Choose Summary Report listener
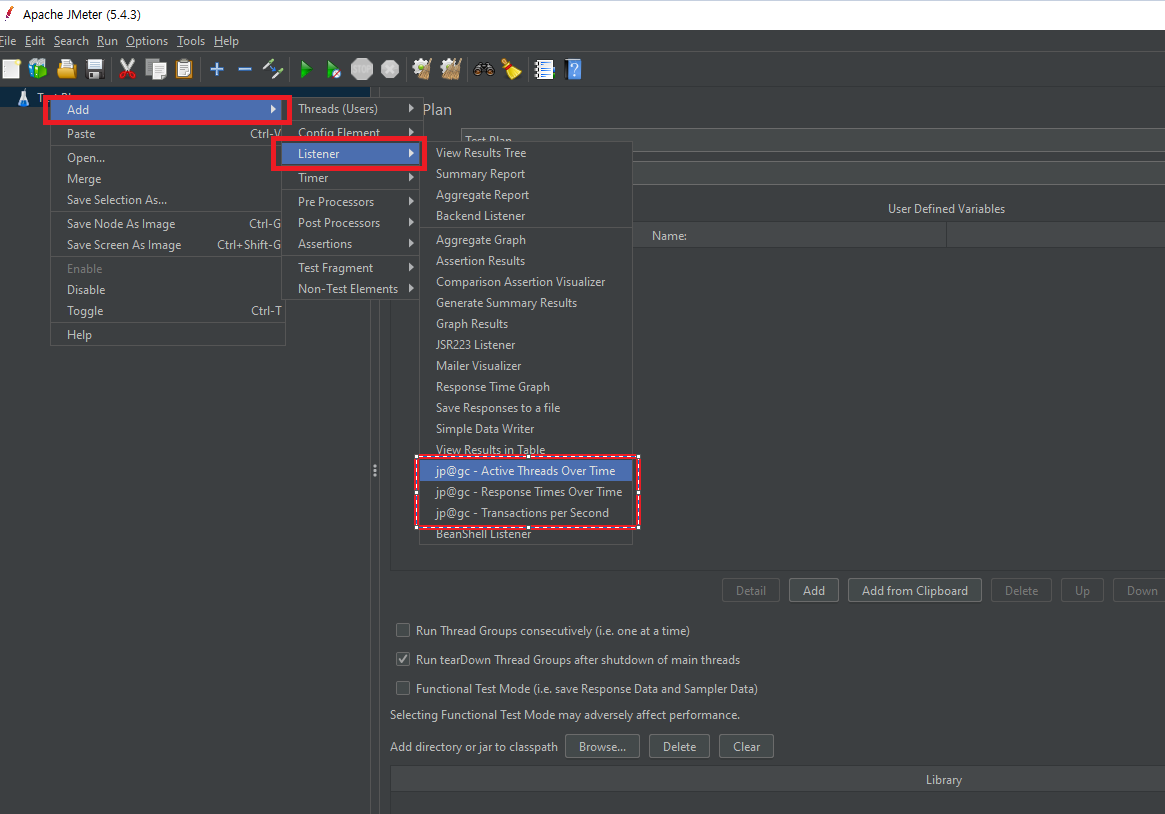Viewport: 1165px width, 814px height. click(x=526, y=174)
